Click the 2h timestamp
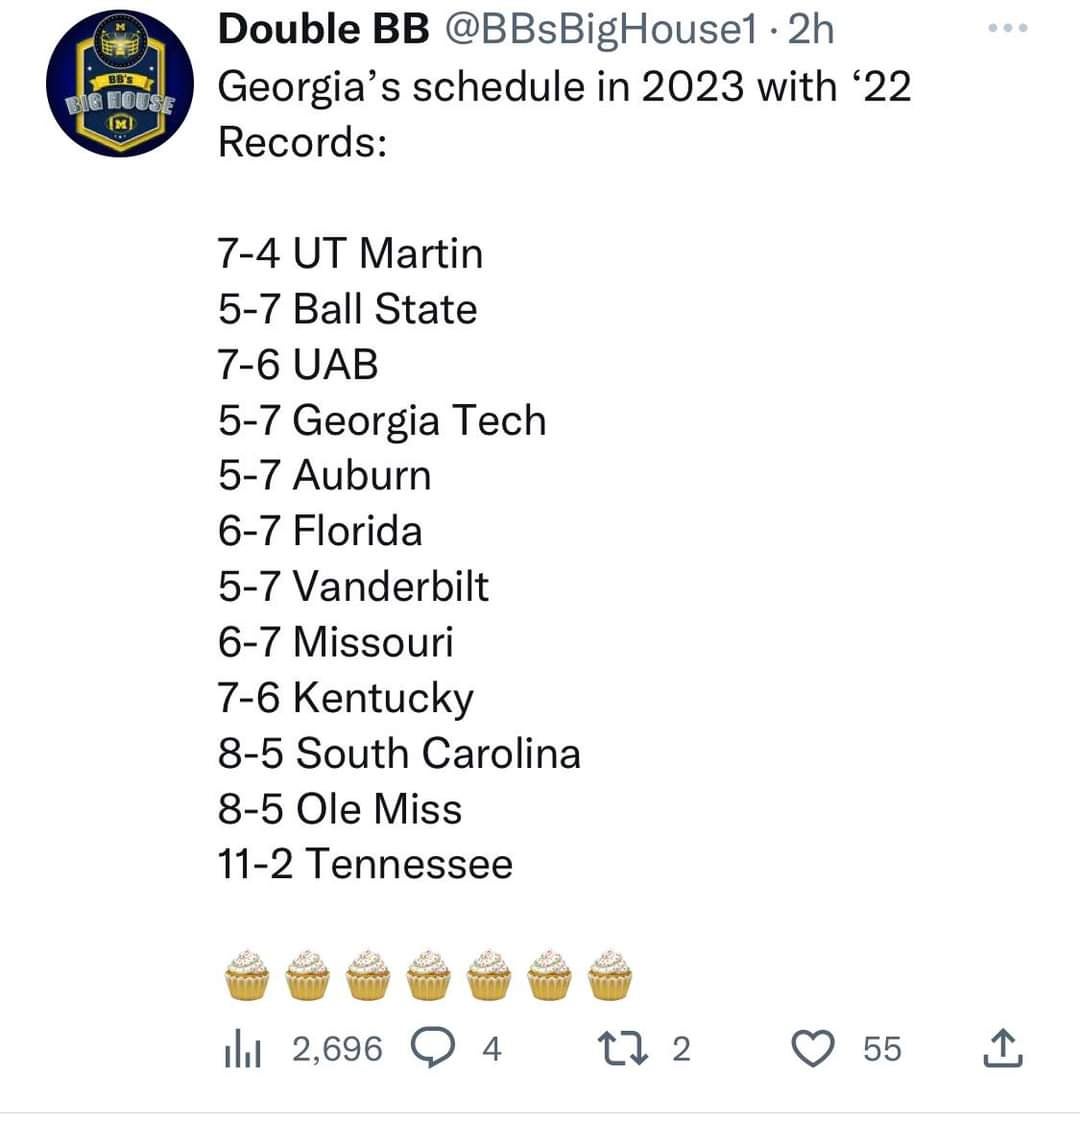 click(x=811, y=30)
